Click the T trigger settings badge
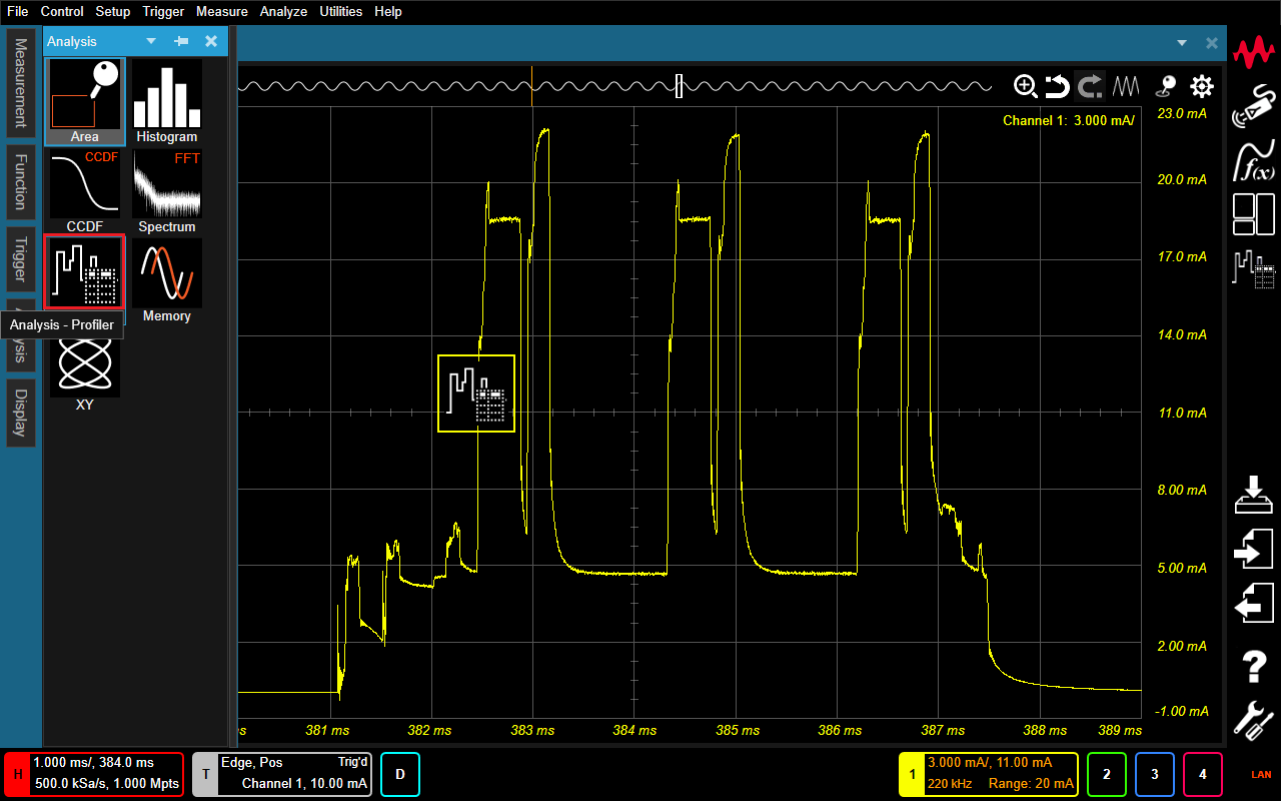 click(x=206, y=774)
